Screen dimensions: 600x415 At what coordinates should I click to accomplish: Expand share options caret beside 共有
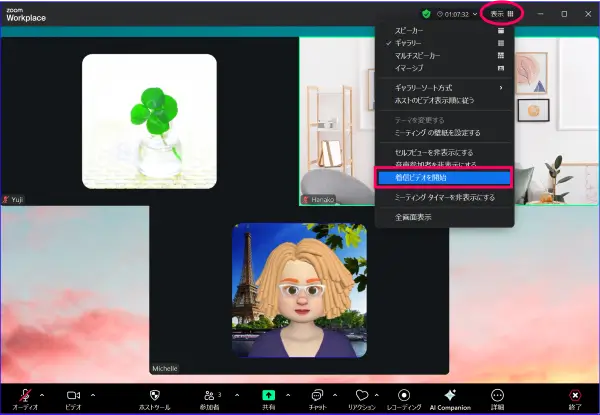pyautogui.click(x=288, y=395)
